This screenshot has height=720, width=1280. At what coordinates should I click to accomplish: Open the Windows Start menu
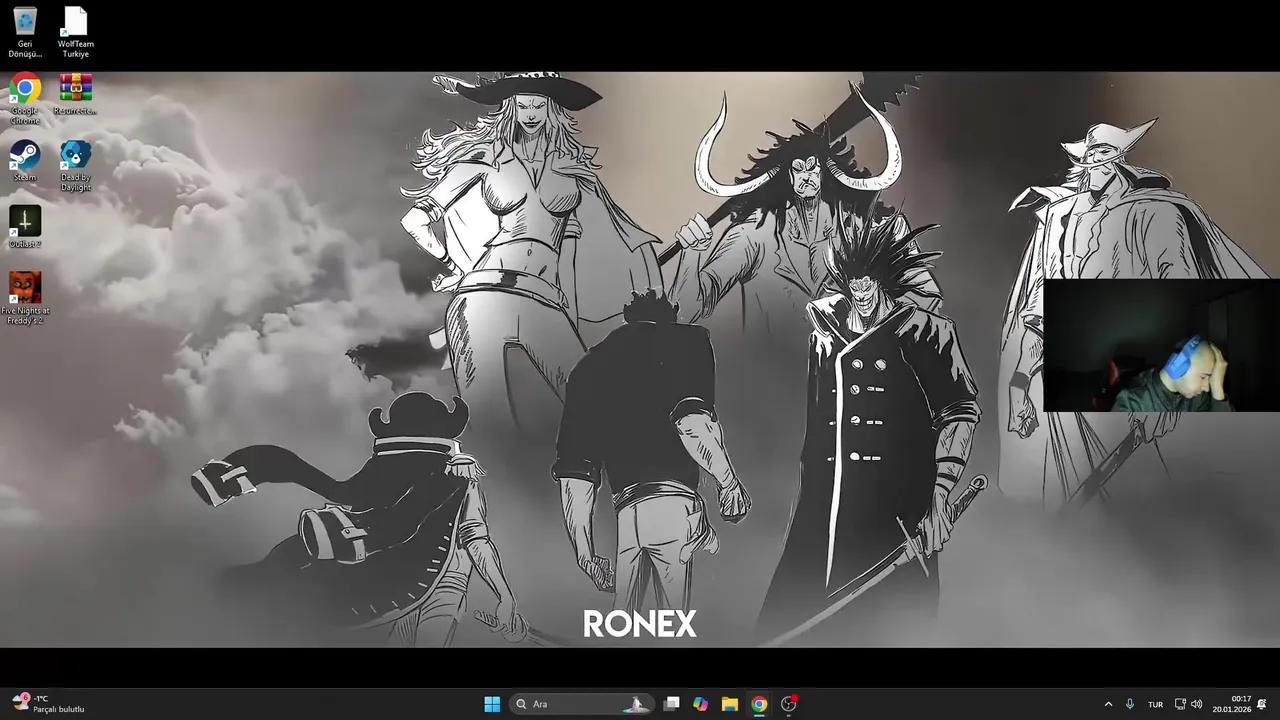[x=492, y=704]
